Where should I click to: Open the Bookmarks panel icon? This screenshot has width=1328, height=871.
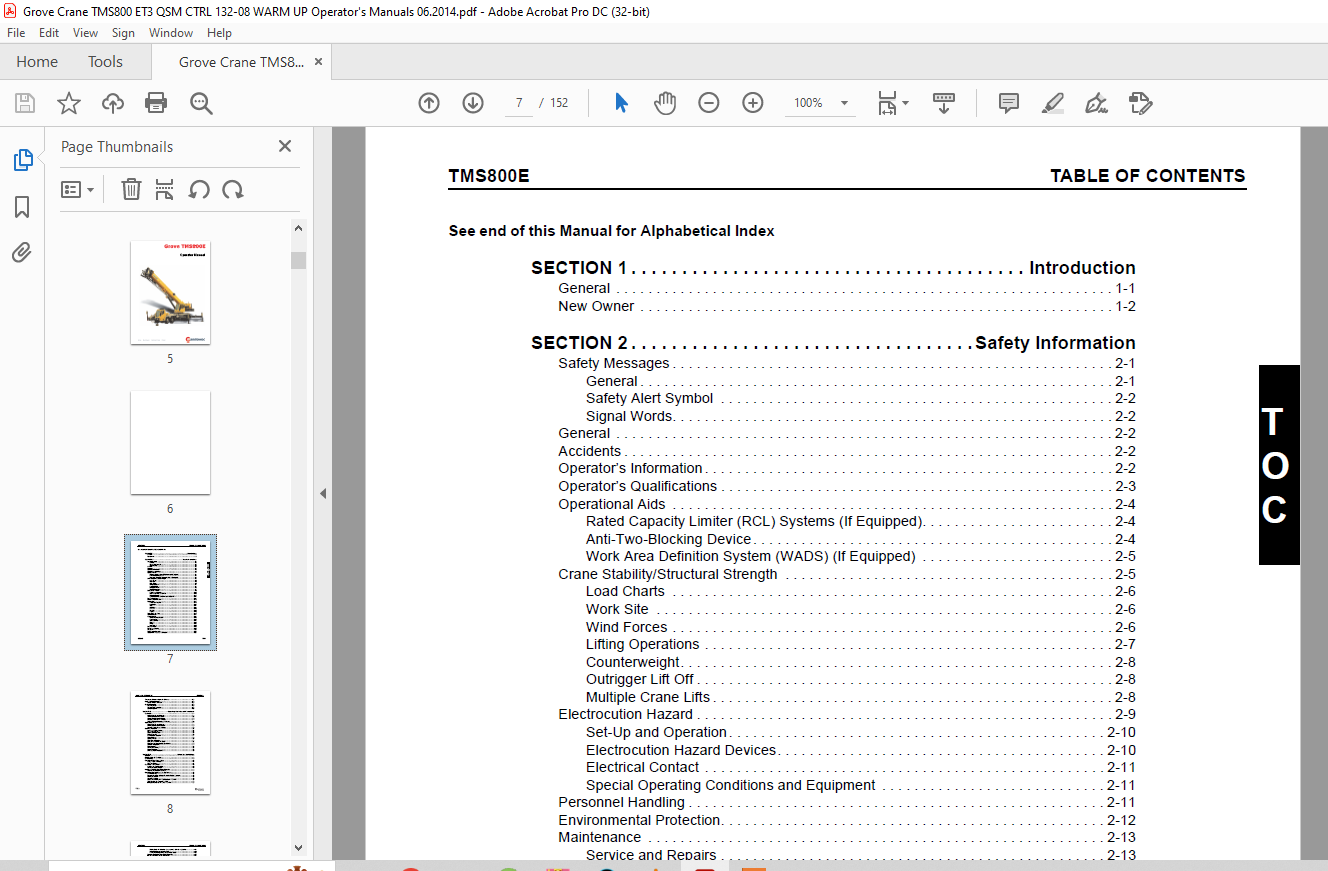click(22, 207)
